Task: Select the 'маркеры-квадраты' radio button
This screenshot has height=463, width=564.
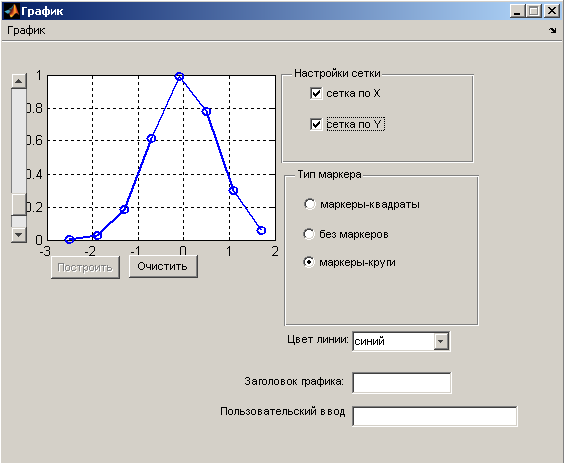Action: tap(309, 204)
